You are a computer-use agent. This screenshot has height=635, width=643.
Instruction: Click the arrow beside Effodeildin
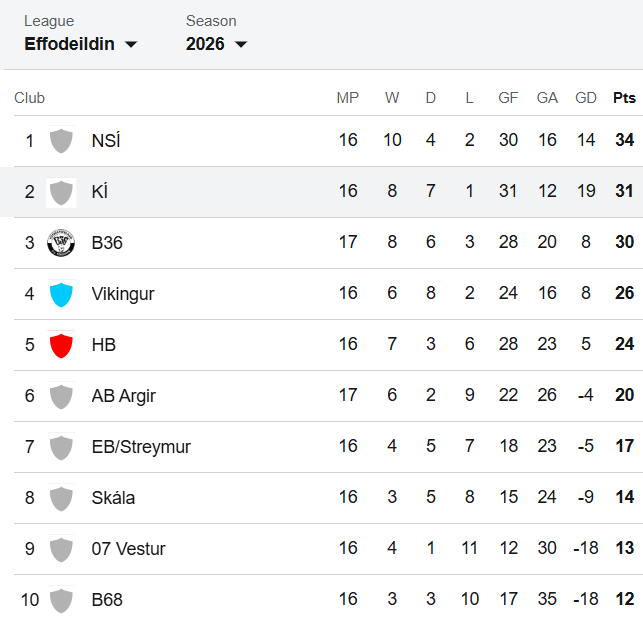point(131,44)
